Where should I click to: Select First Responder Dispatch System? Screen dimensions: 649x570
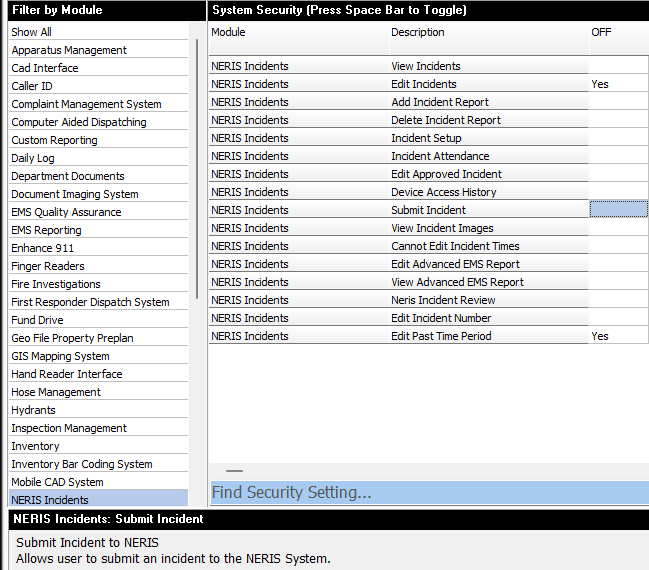[x=99, y=302]
